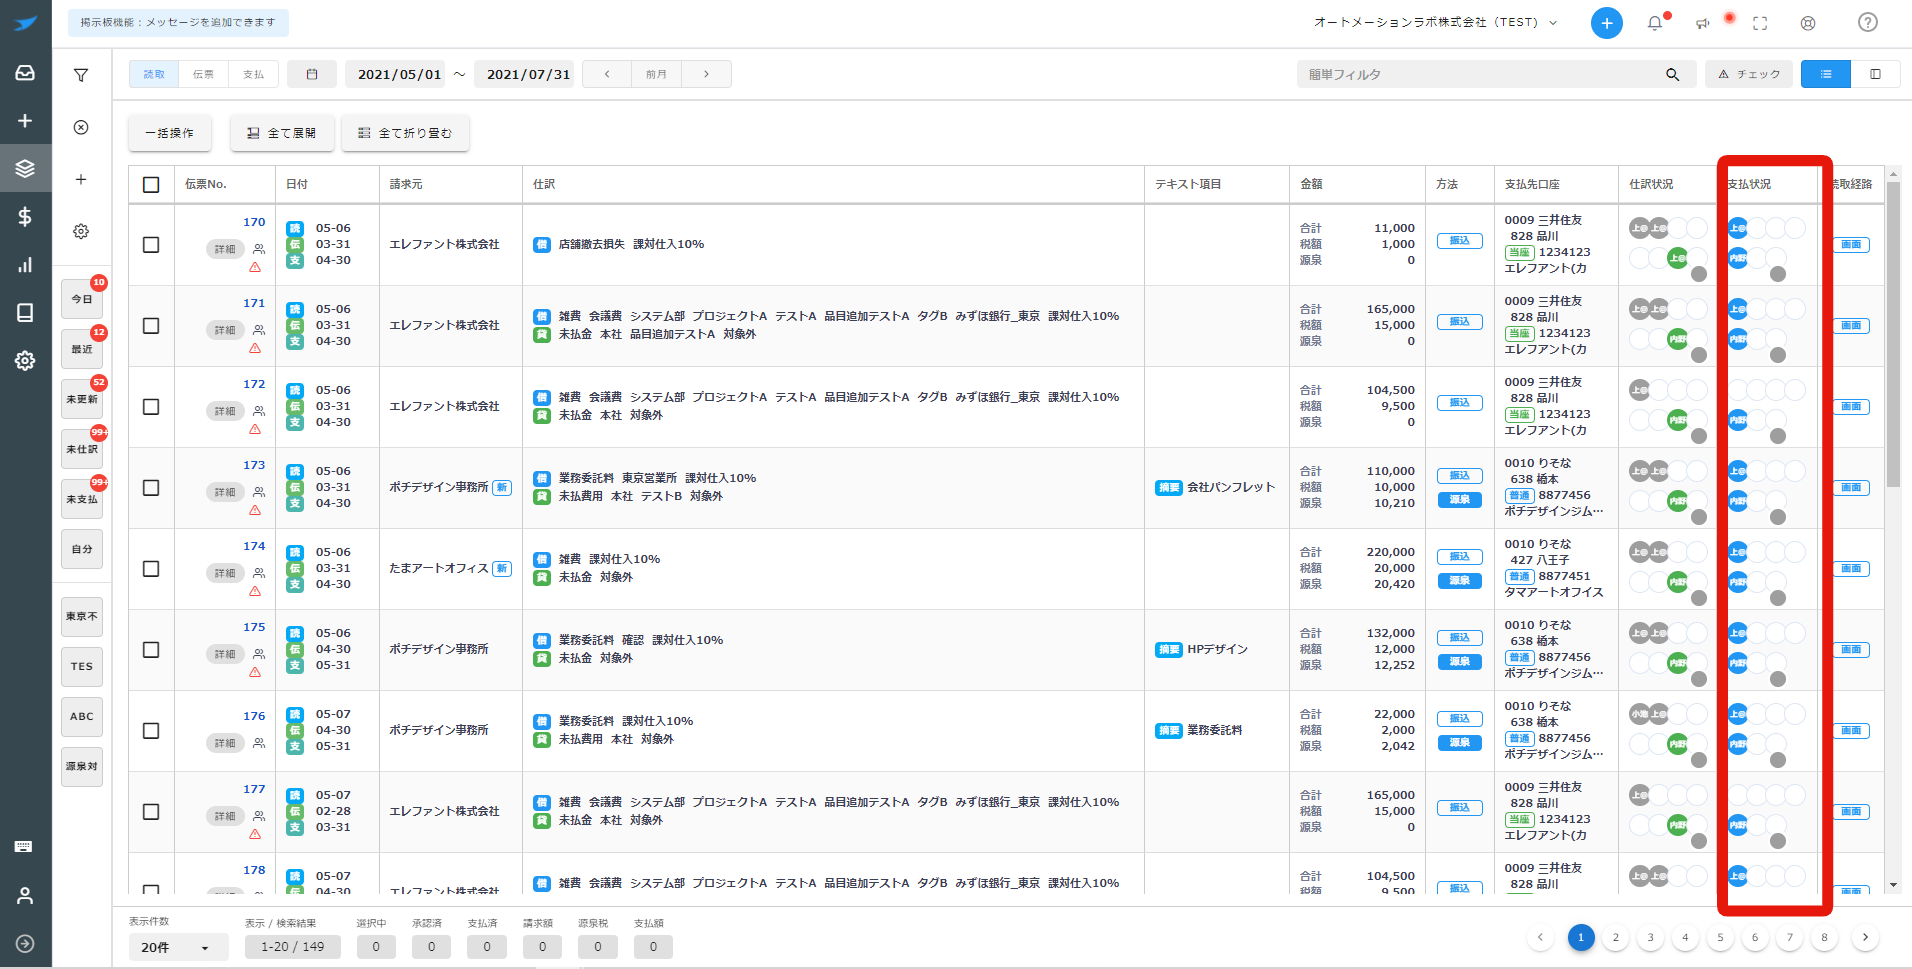1912x969 pixels.
Task: Sort by the 金額 column header
Action: coord(1311,185)
